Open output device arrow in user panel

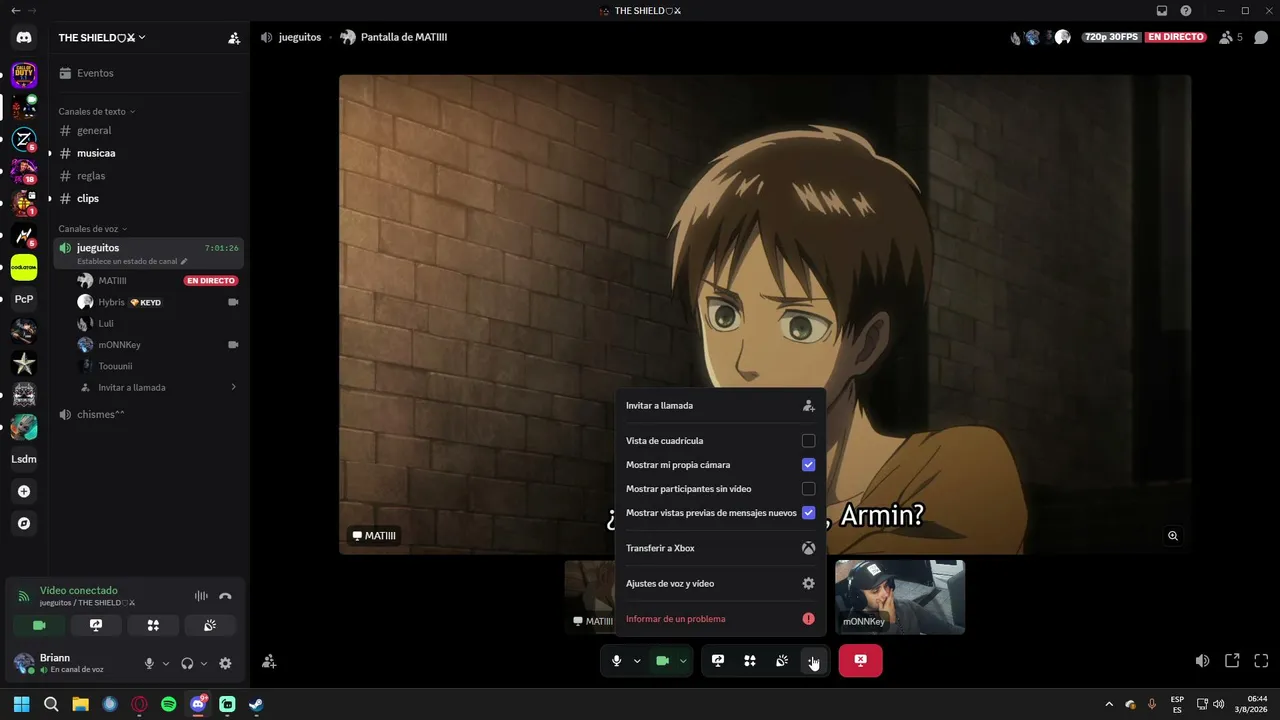(x=204, y=663)
